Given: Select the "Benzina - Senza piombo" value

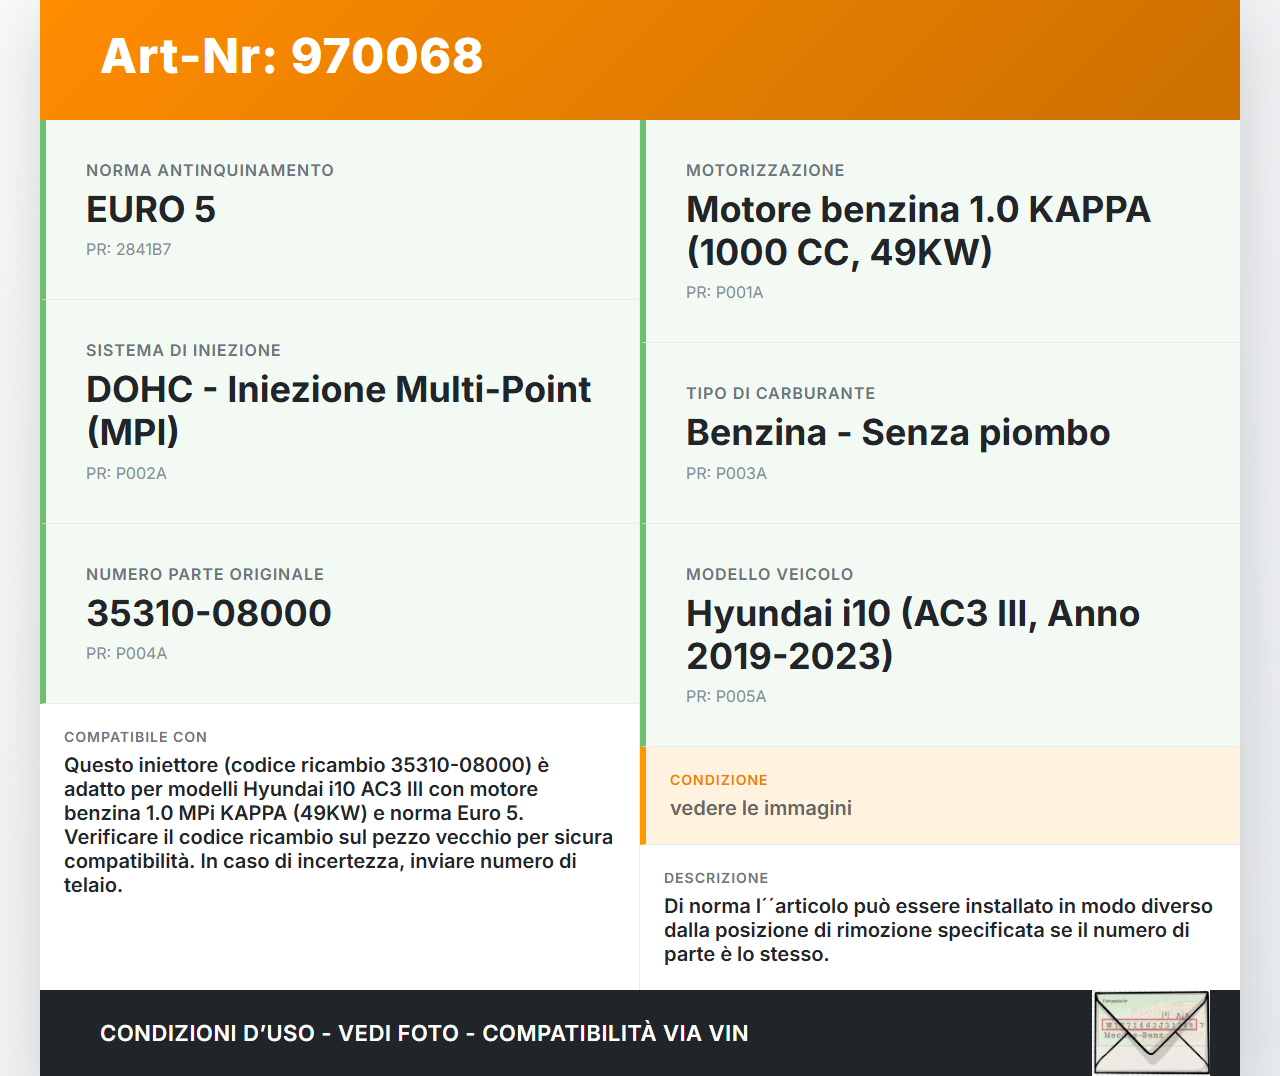Looking at the screenshot, I should pos(898,433).
